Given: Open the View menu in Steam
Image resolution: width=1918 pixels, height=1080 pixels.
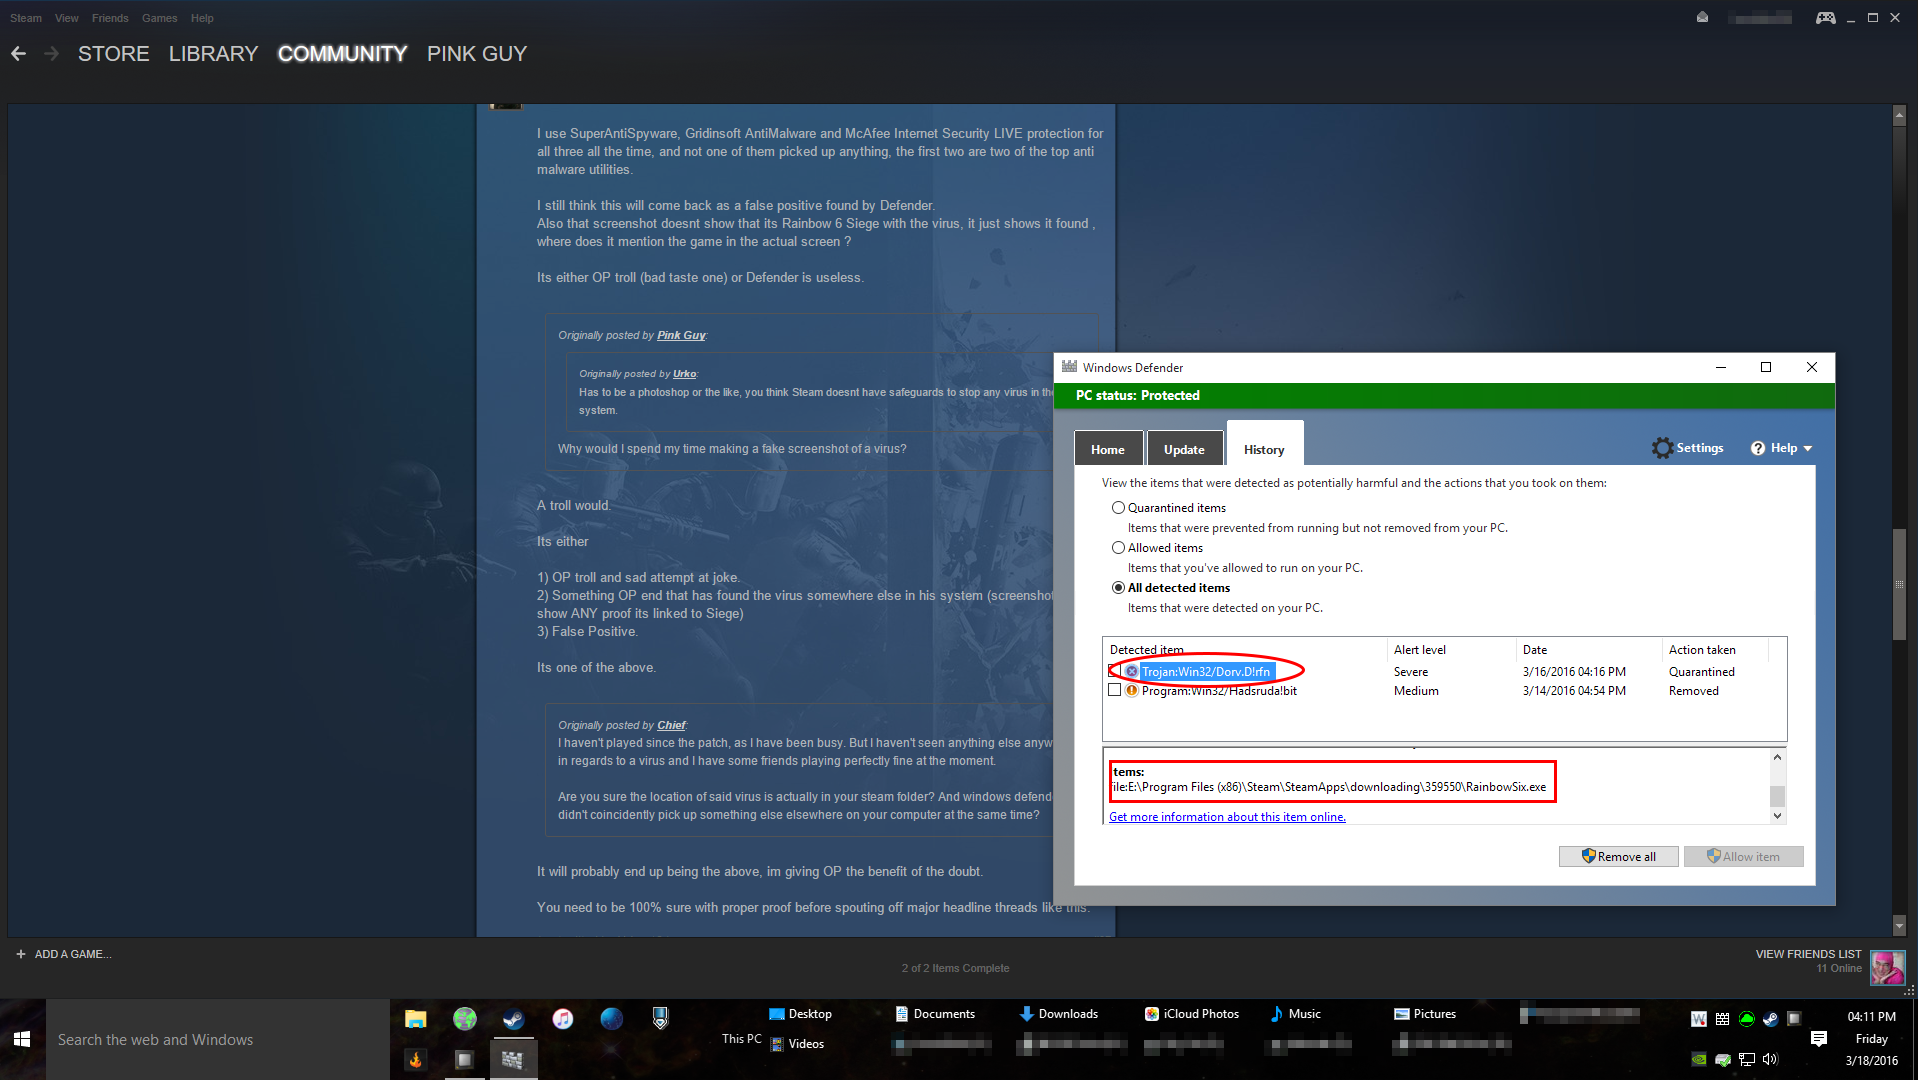Looking at the screenshot, I should click(66, 18).
